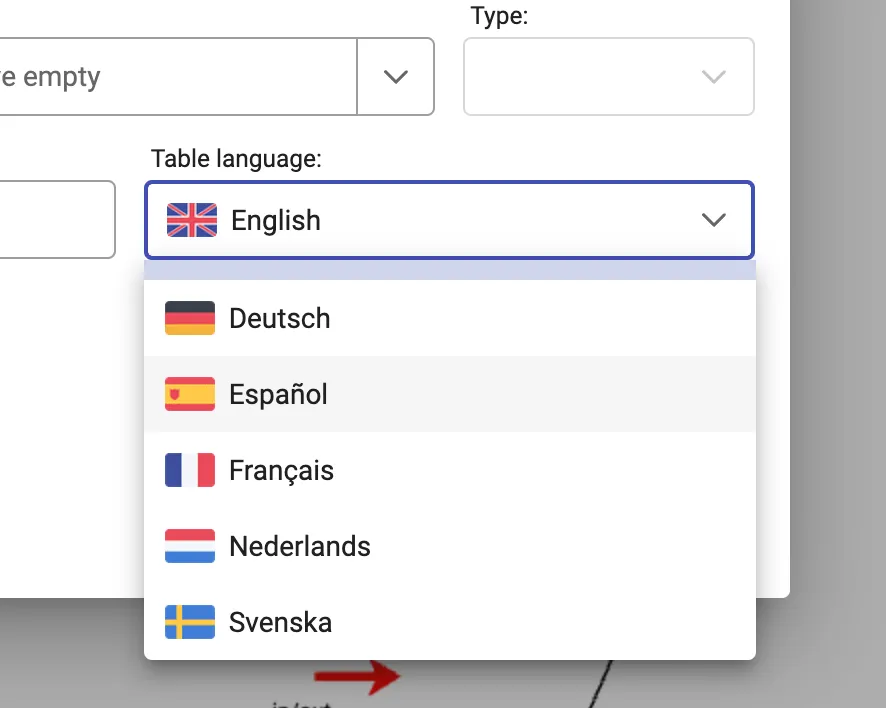Image resolution: width=886 pixels, height=708 pixels.
Task: Click the Spanish flag icon
Action: [x=189, y=394]
